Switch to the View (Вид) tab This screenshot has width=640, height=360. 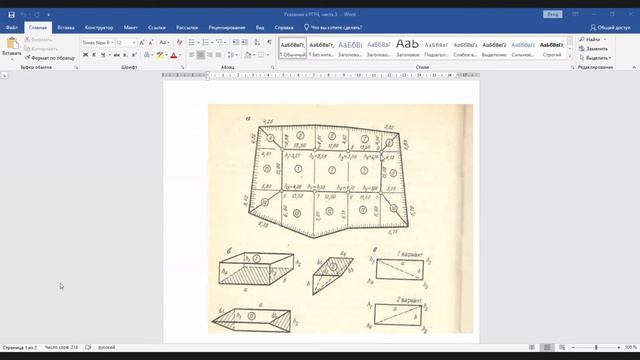(260, 27)
